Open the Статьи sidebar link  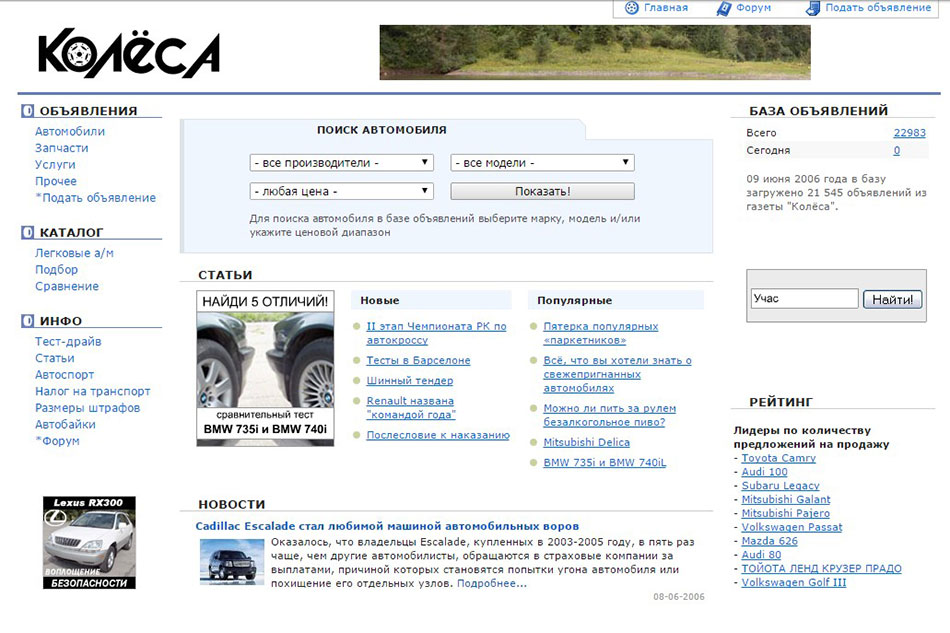coord(55,359)
